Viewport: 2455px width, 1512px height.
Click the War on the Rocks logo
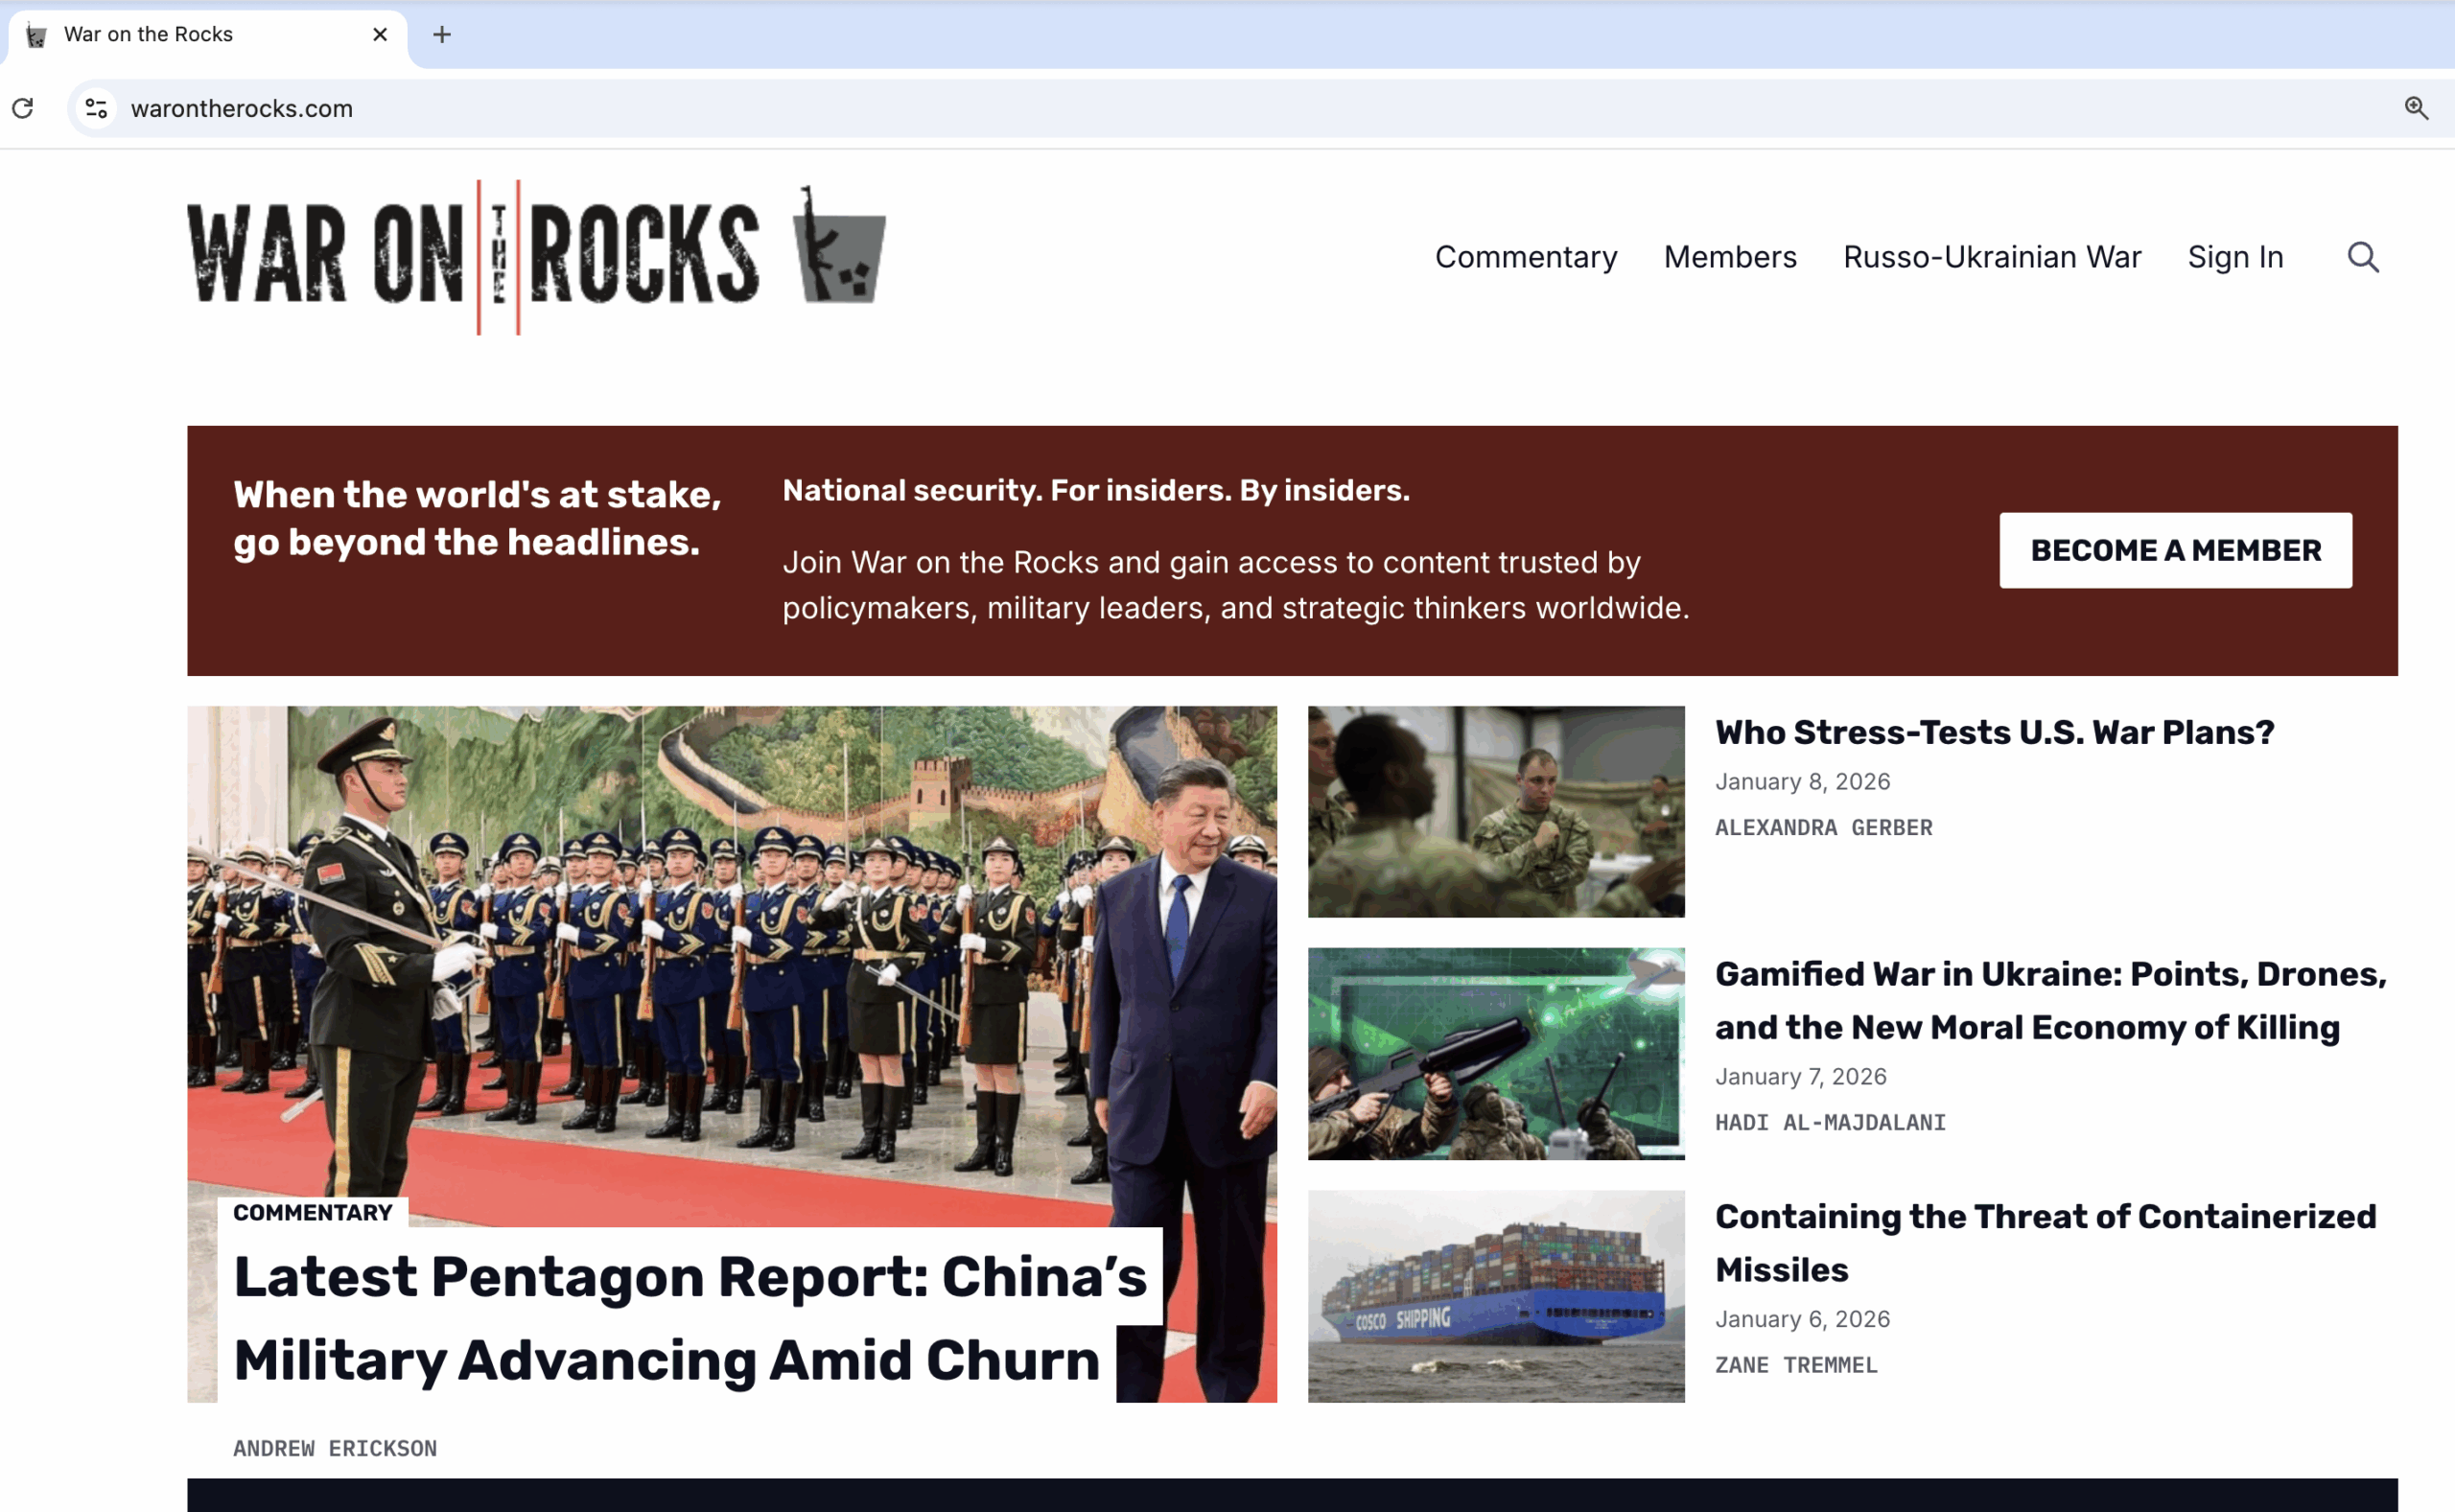point(472,256)
